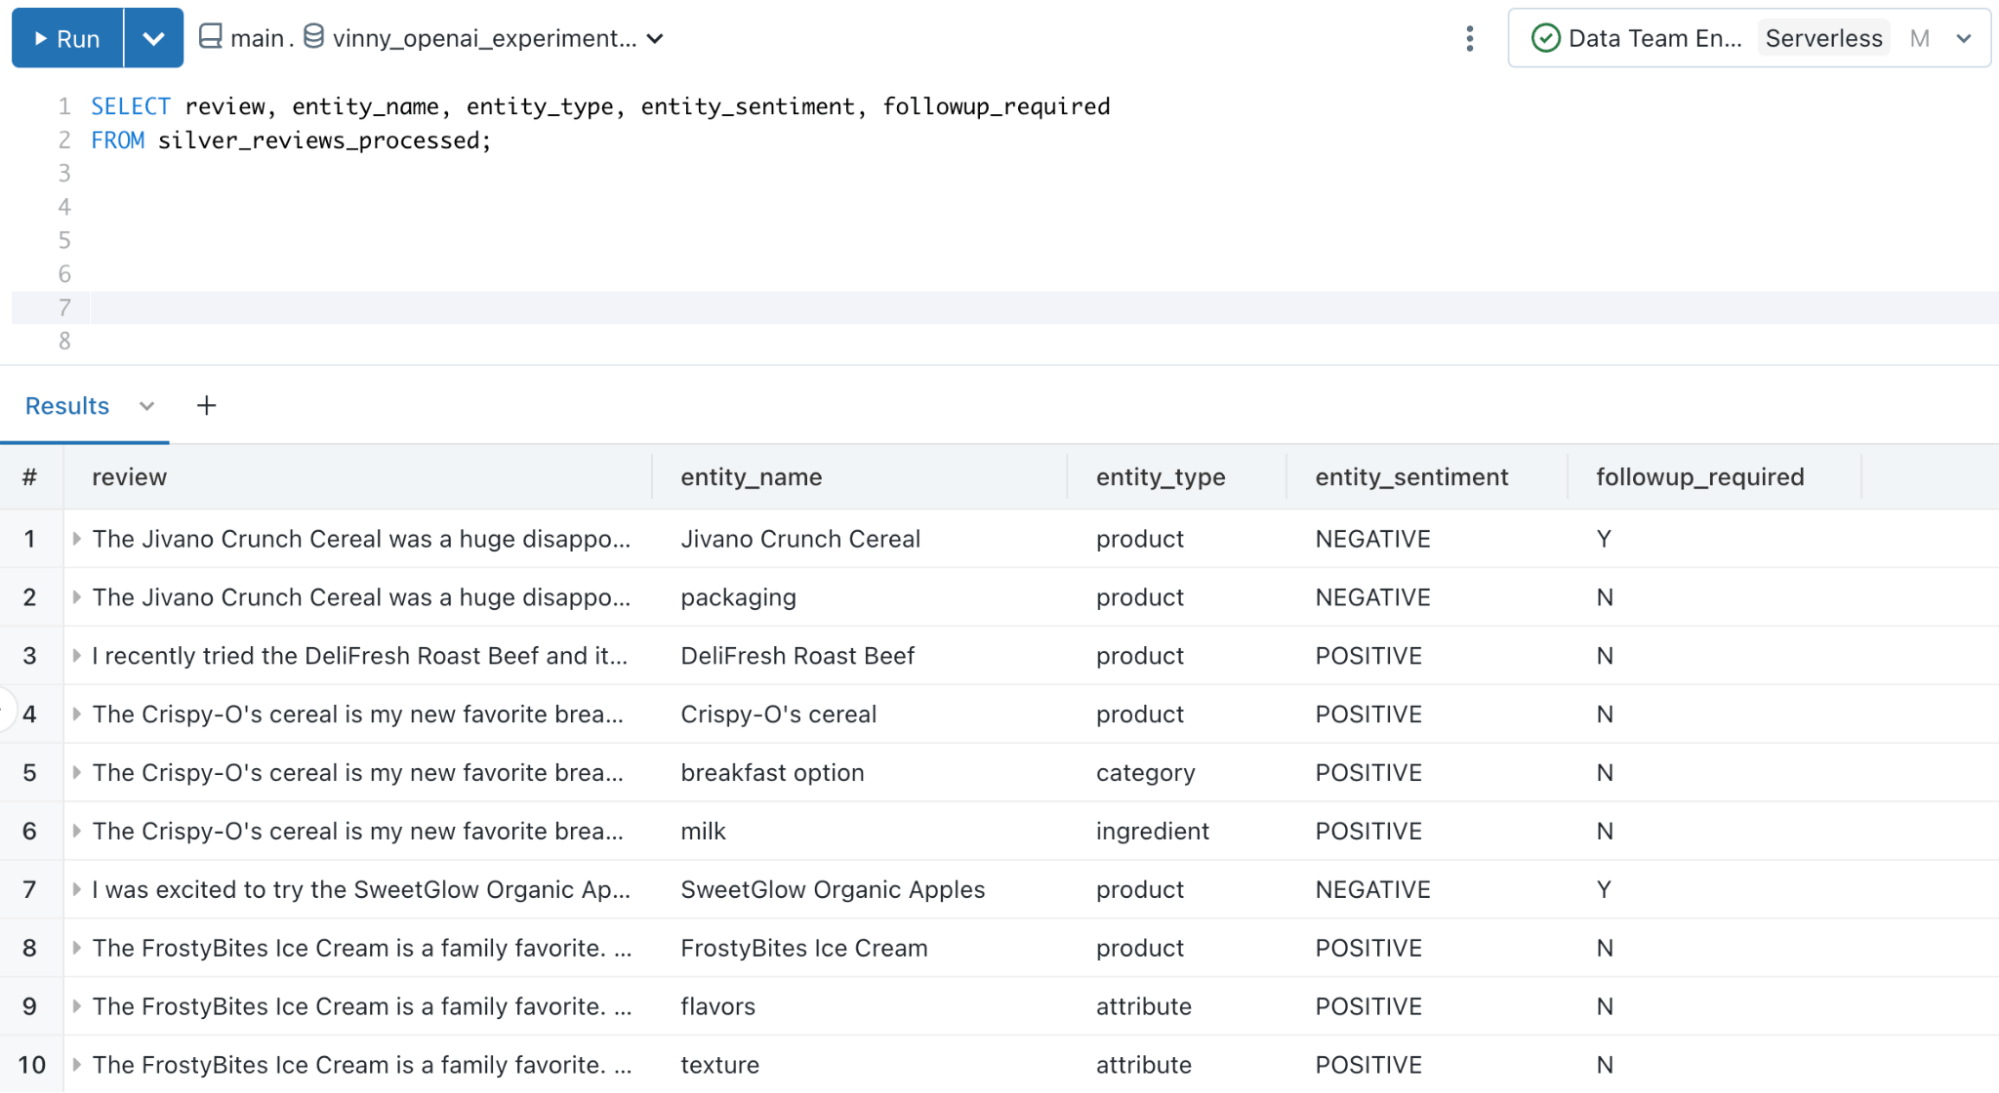Add a new result tab with plus icon
The height and width of the screenshot is (1093, 1999).
[206, 406]
